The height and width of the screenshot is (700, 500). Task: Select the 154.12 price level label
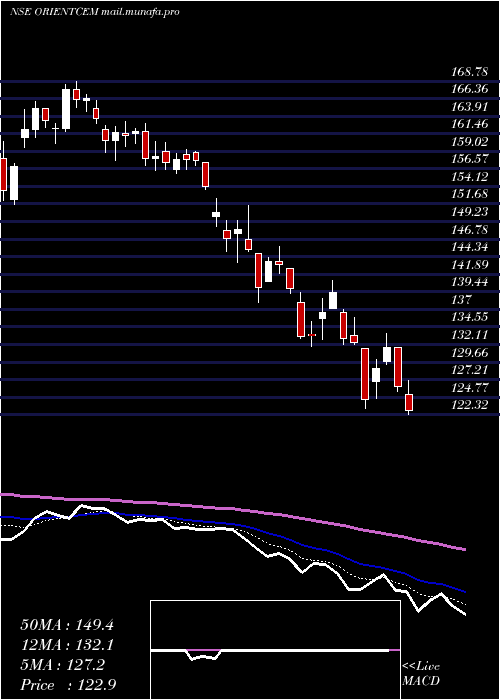point(469,177)
